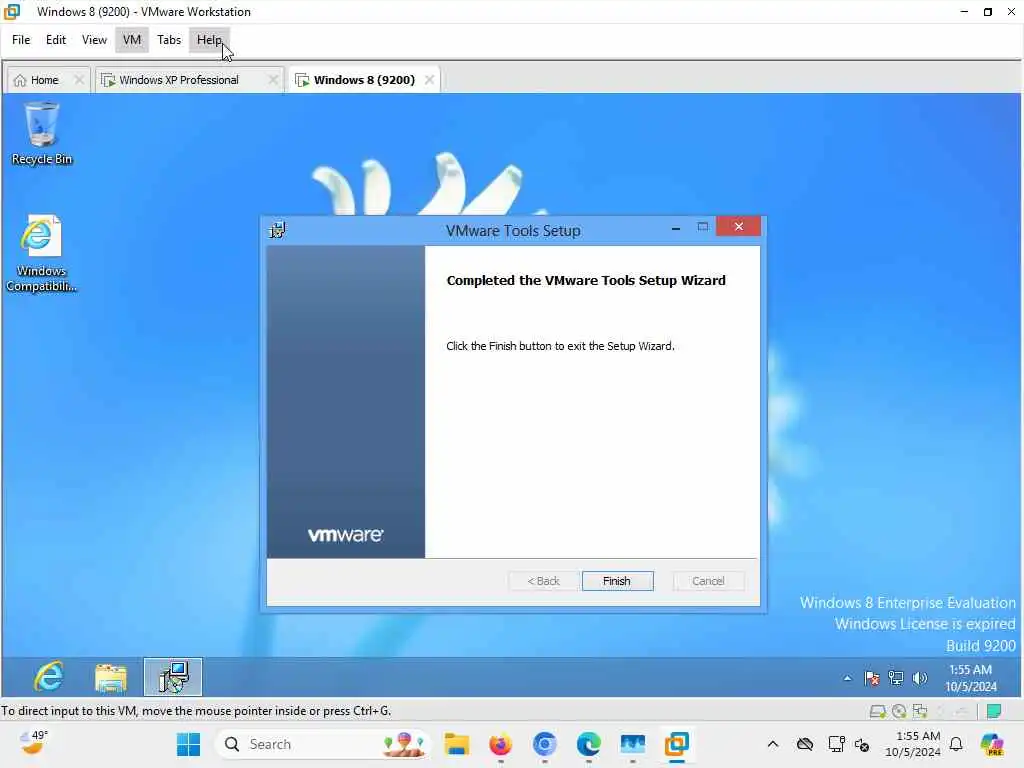
Task: Show hidden icons in host system tray
Action: pos(773,744)
